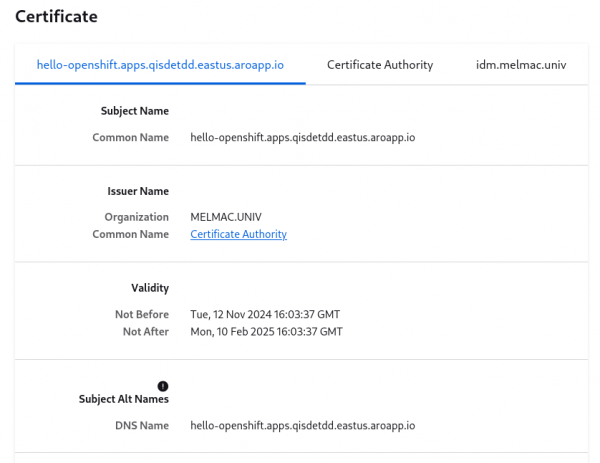This screenshot has width=600, height=463.
Task: Open the idm.melmac.univ tab
Action: 521,64
